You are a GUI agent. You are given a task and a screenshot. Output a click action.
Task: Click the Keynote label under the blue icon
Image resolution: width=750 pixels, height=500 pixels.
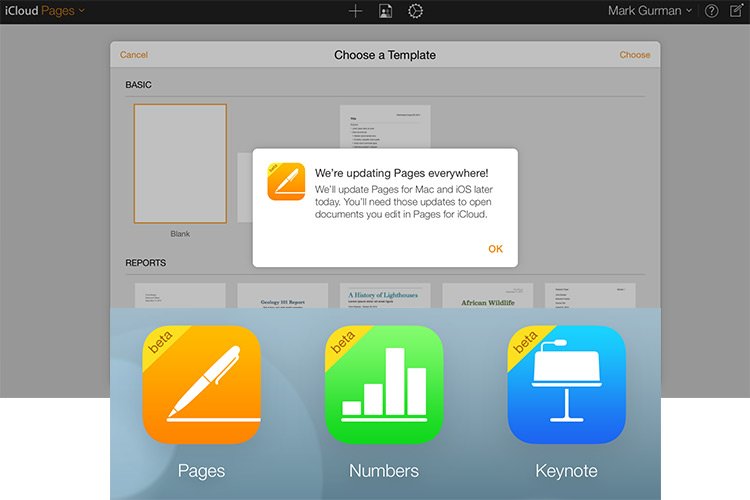(566, 471)
